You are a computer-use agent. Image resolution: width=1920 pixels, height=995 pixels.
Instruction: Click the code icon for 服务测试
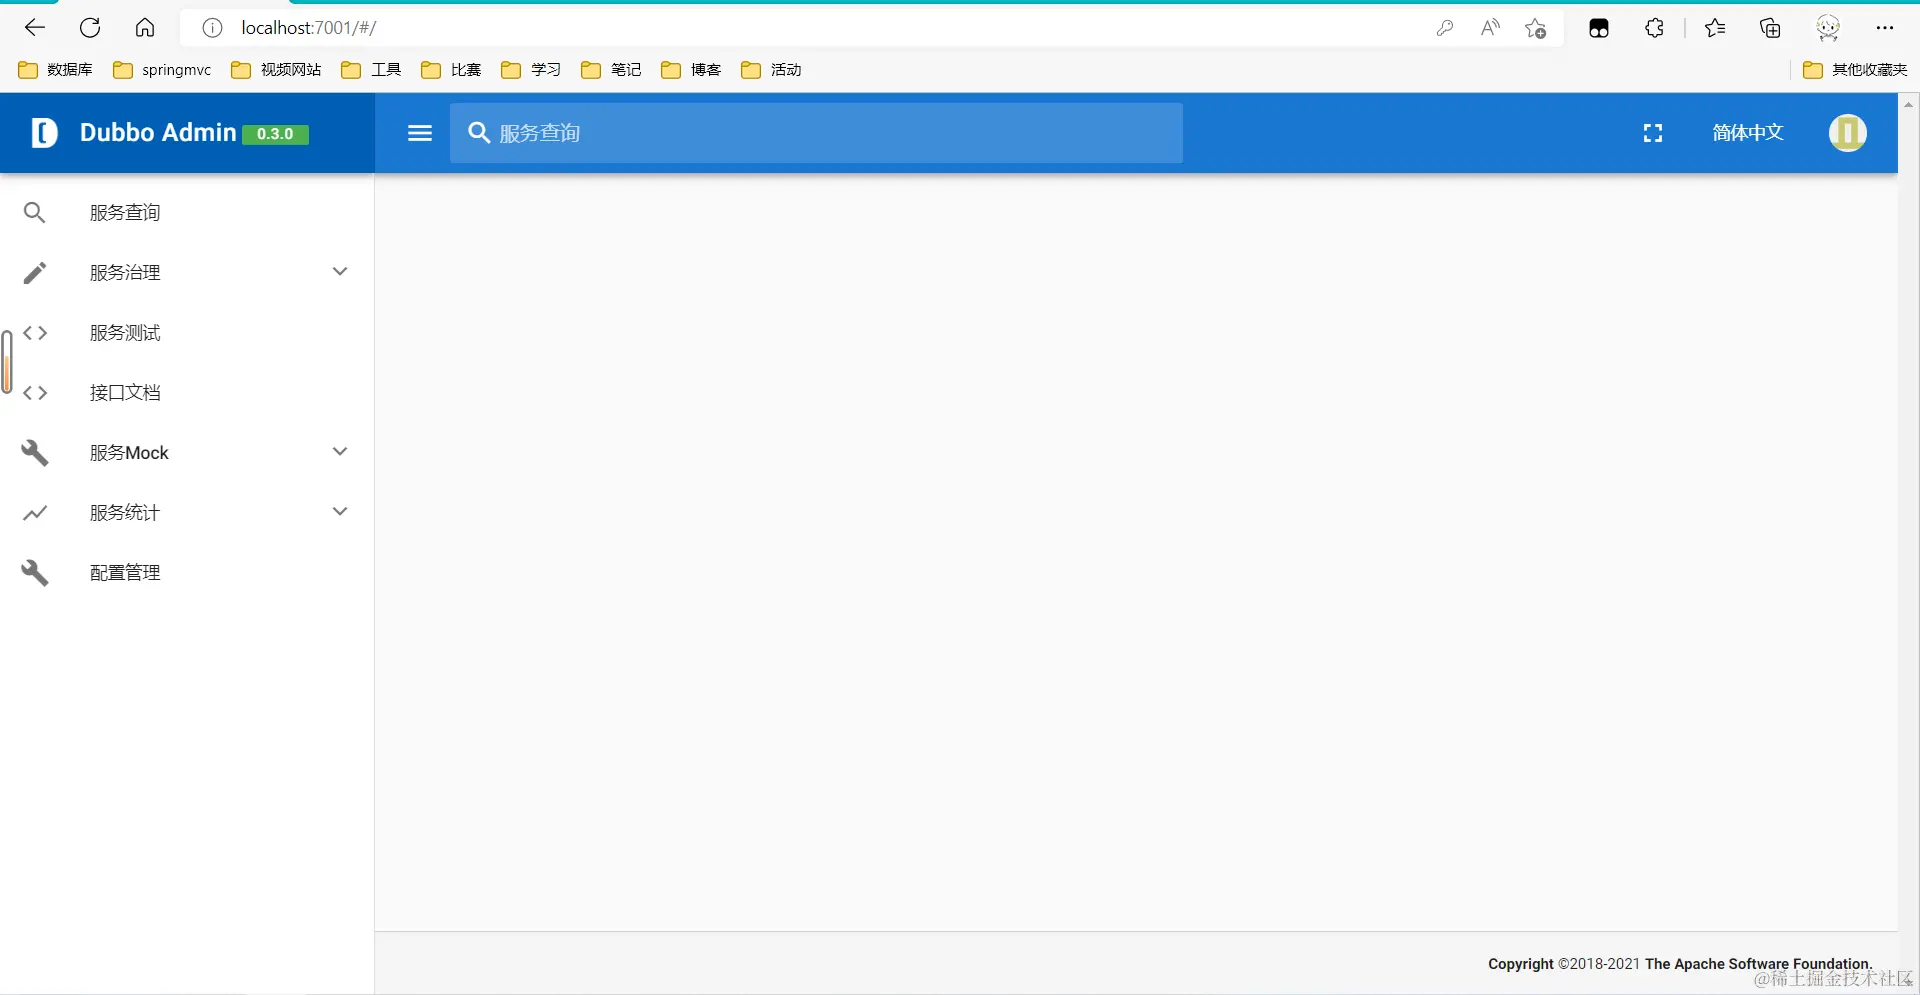35,333
